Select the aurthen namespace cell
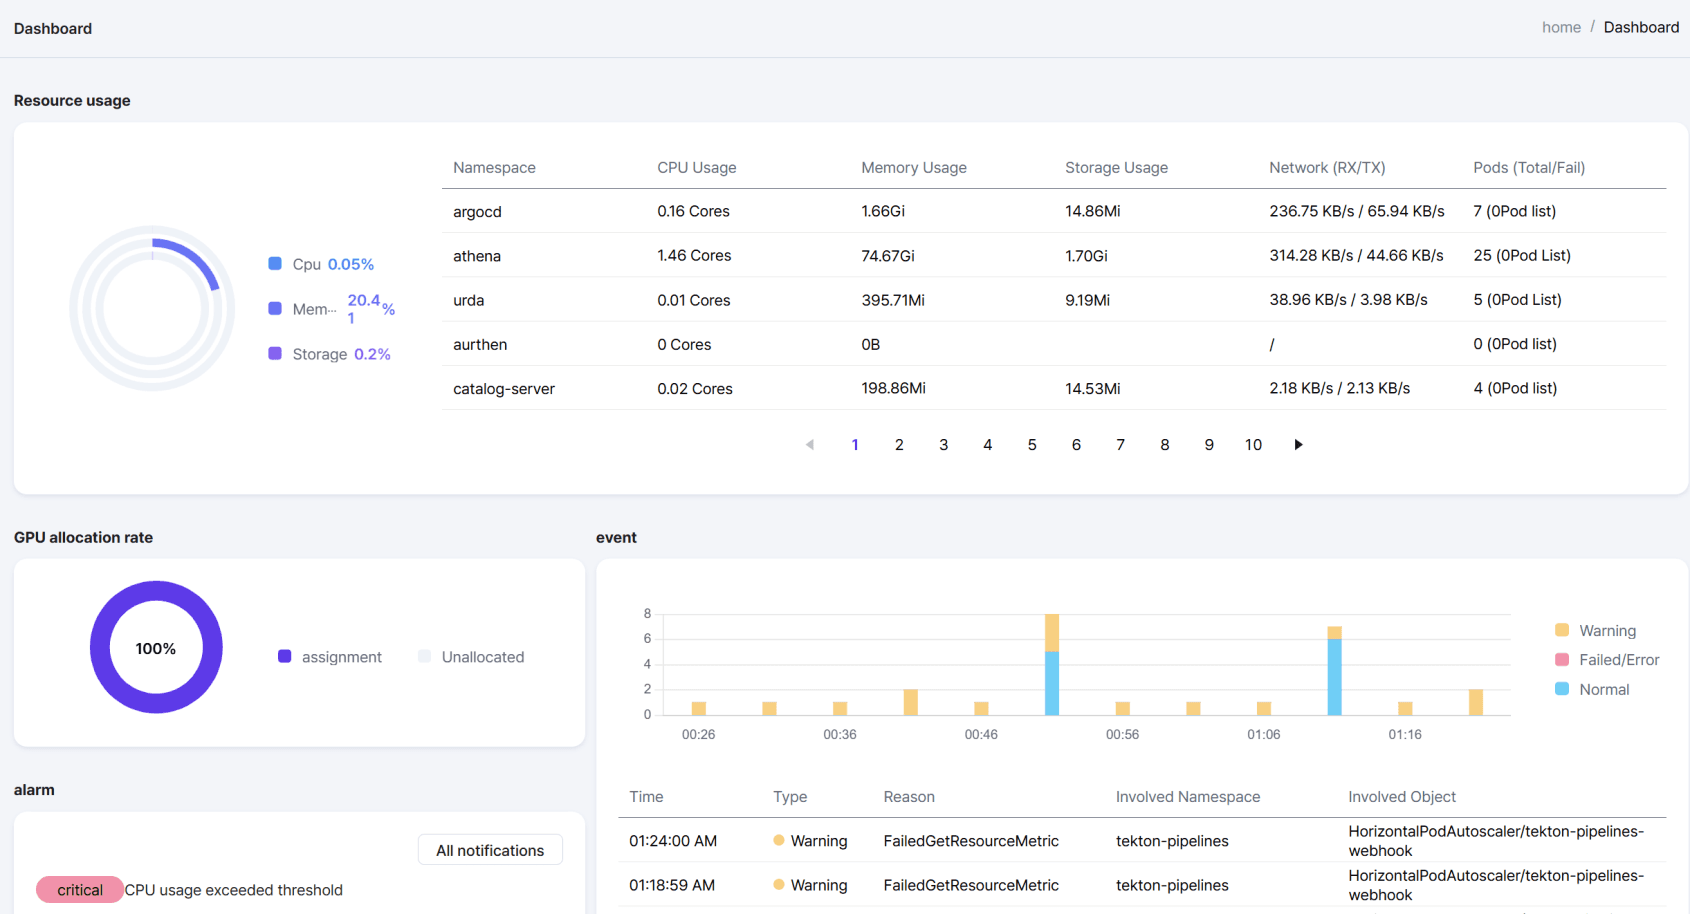 point(480,345)
